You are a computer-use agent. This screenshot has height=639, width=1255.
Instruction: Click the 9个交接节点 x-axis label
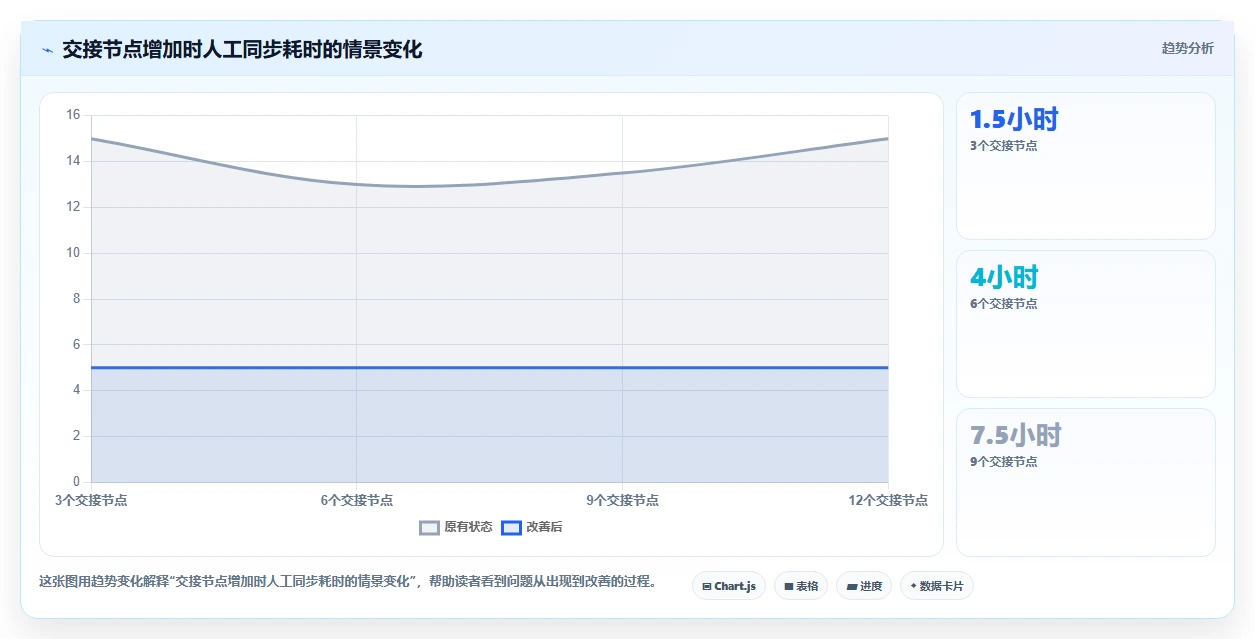pyautogui.click(x=622, y=500)
